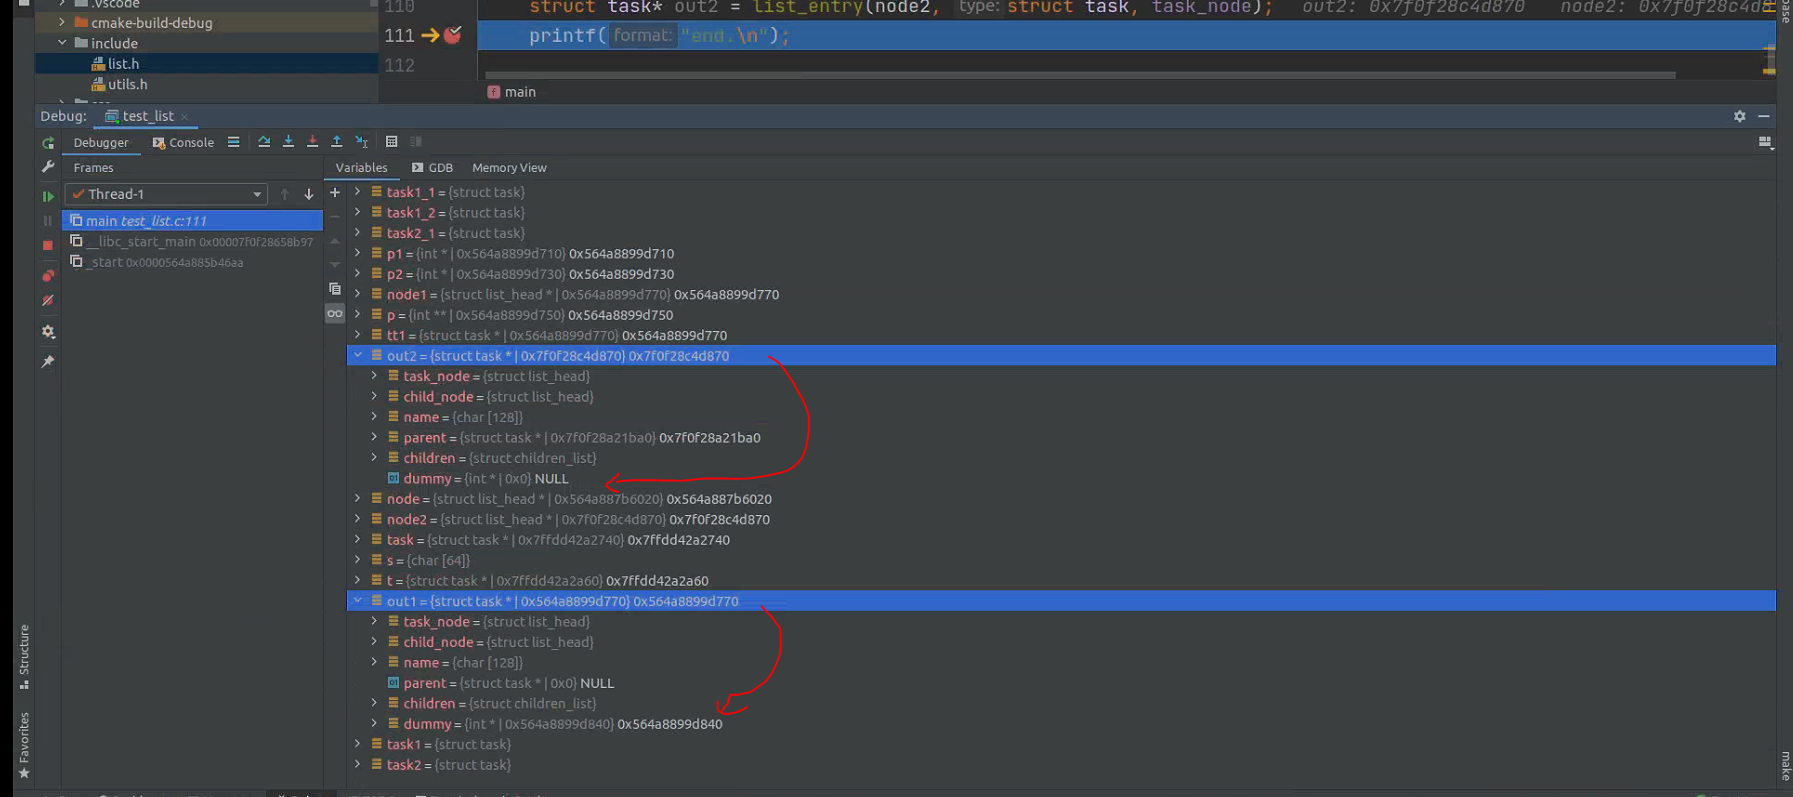Stop the debug session
This screenshot has height=797, width=1793.
point(48,245)
